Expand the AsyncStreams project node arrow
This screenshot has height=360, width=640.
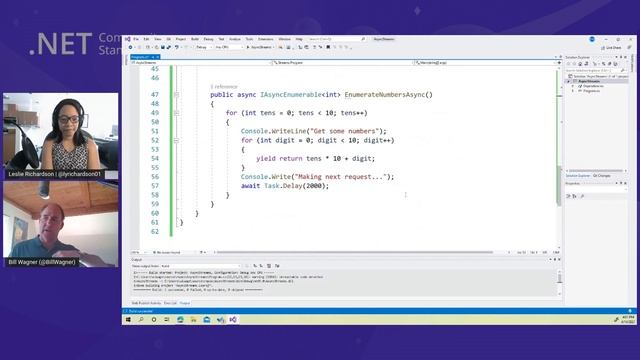tap(568, 81)
